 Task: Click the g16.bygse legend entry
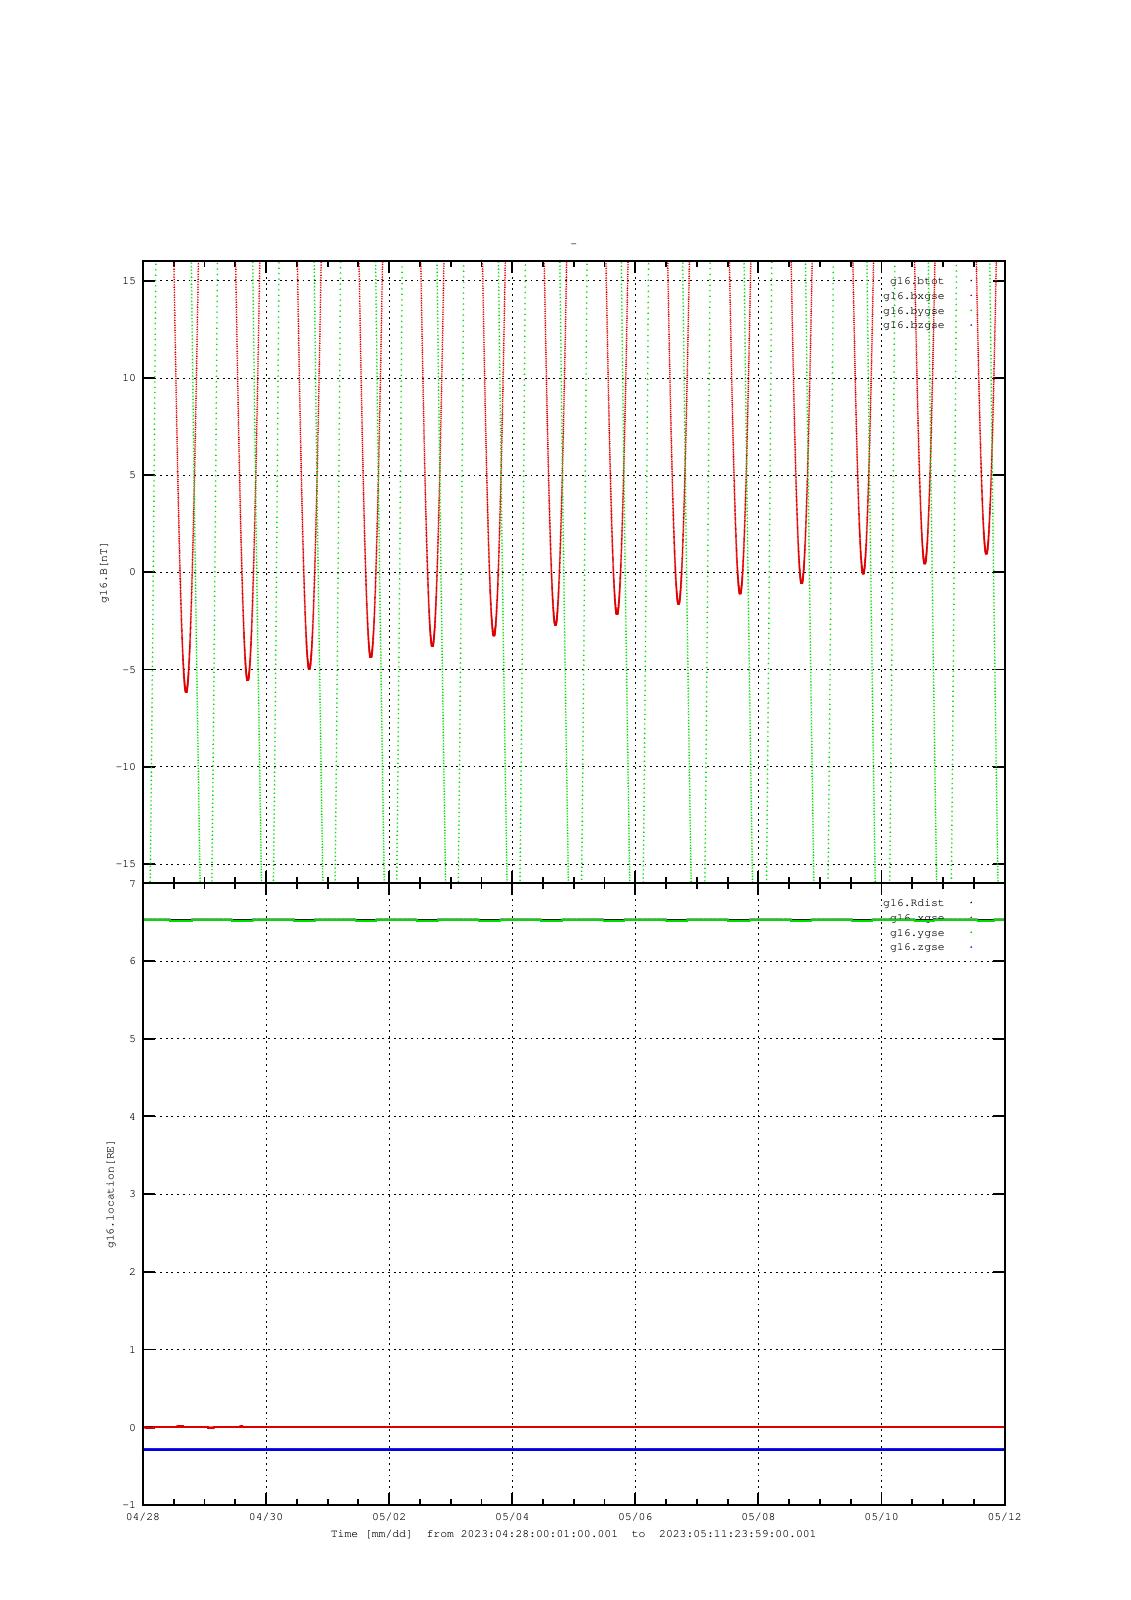tap(913, 310)
